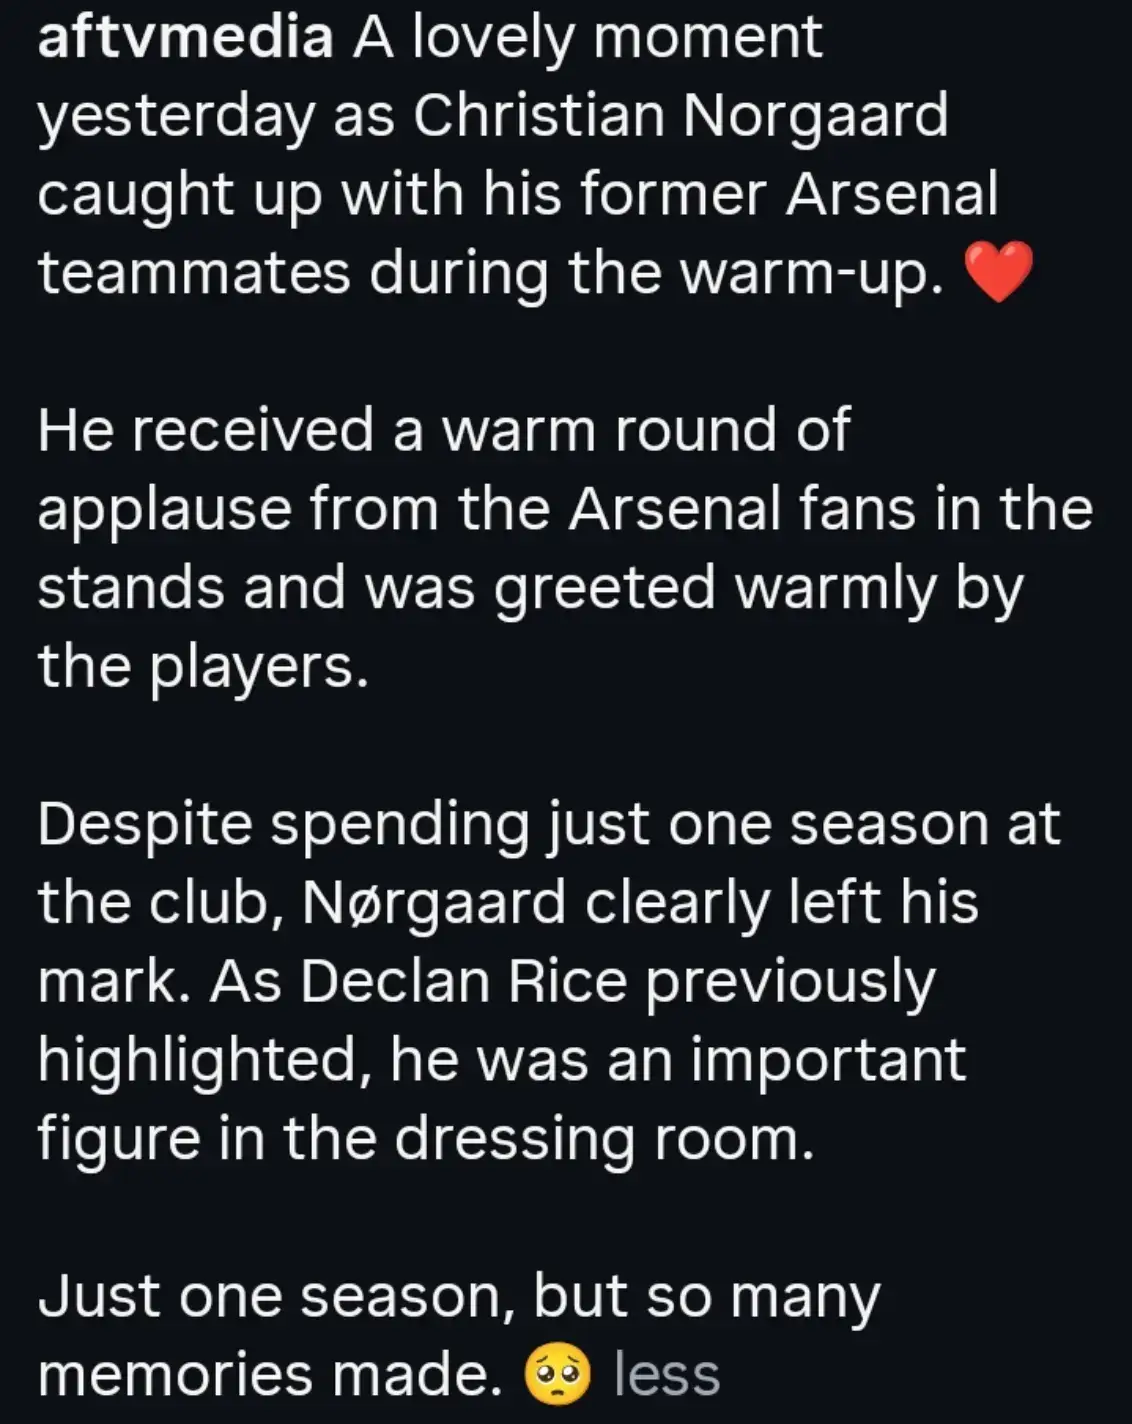Click the words Declan Rice
This screenshot has width=1132, height=1424.
pos(462,982)
